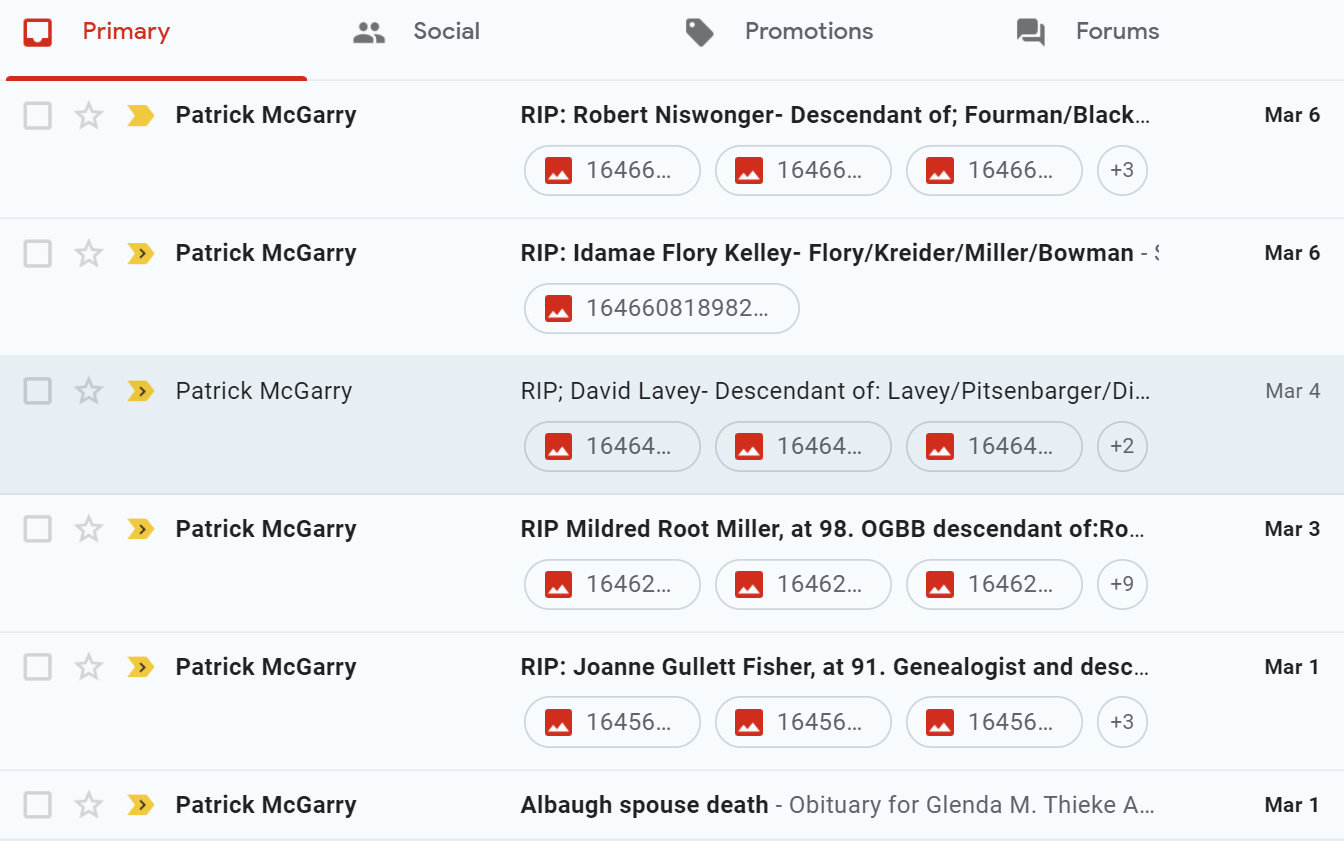Toggle importance marker on Mildred Root Miller email

[140, 530]
